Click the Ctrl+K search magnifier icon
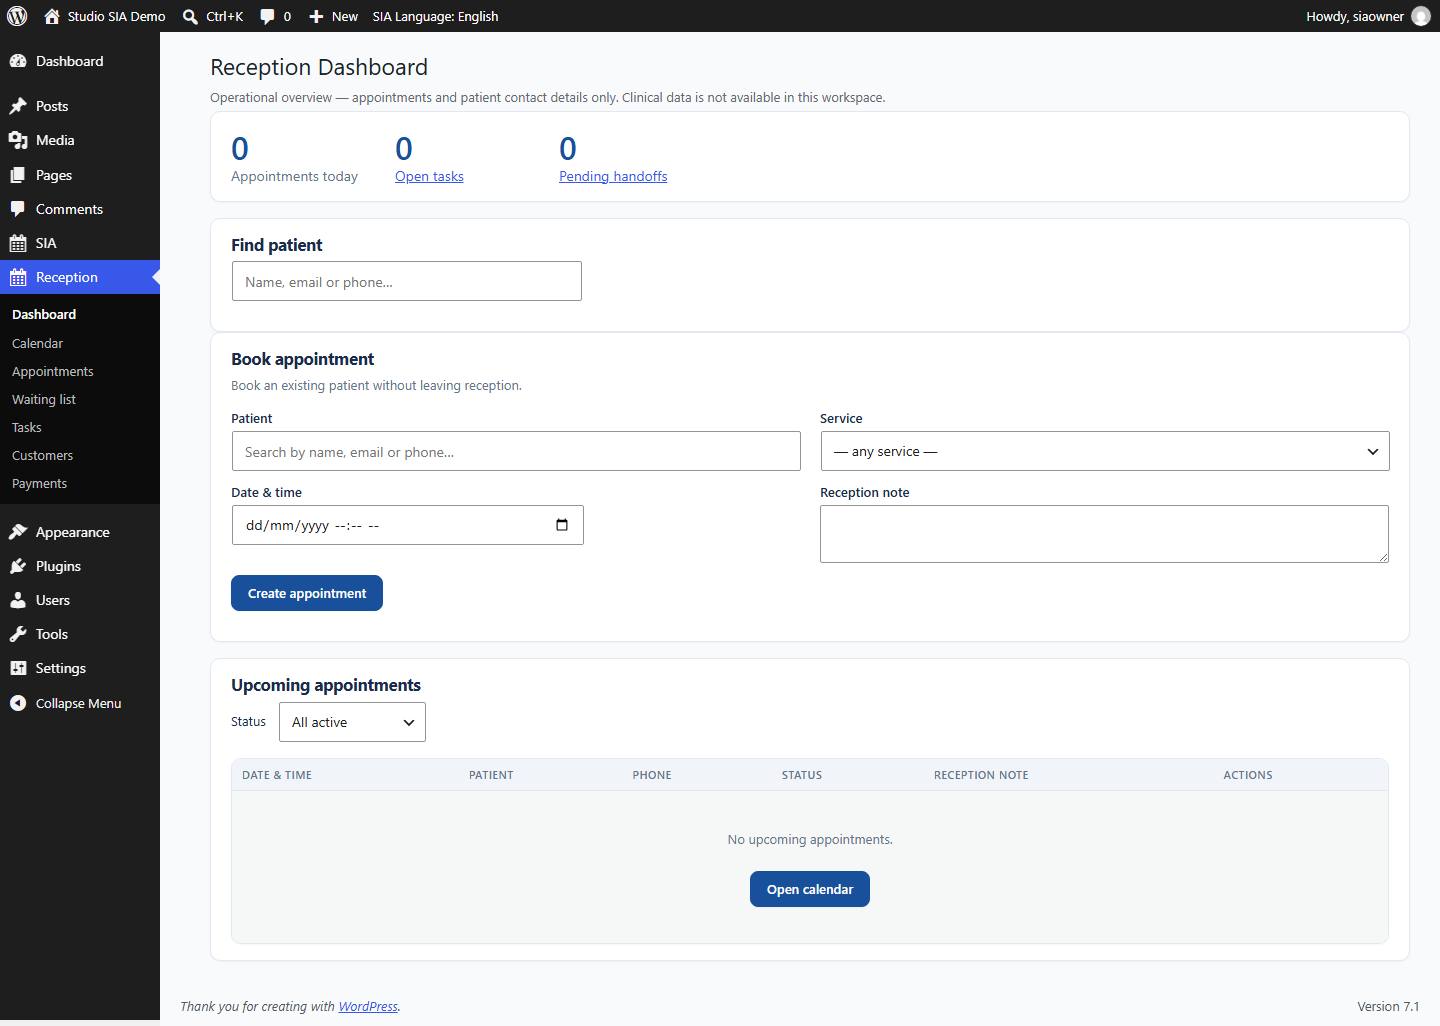1440x1026 pixels. (190, 16)
